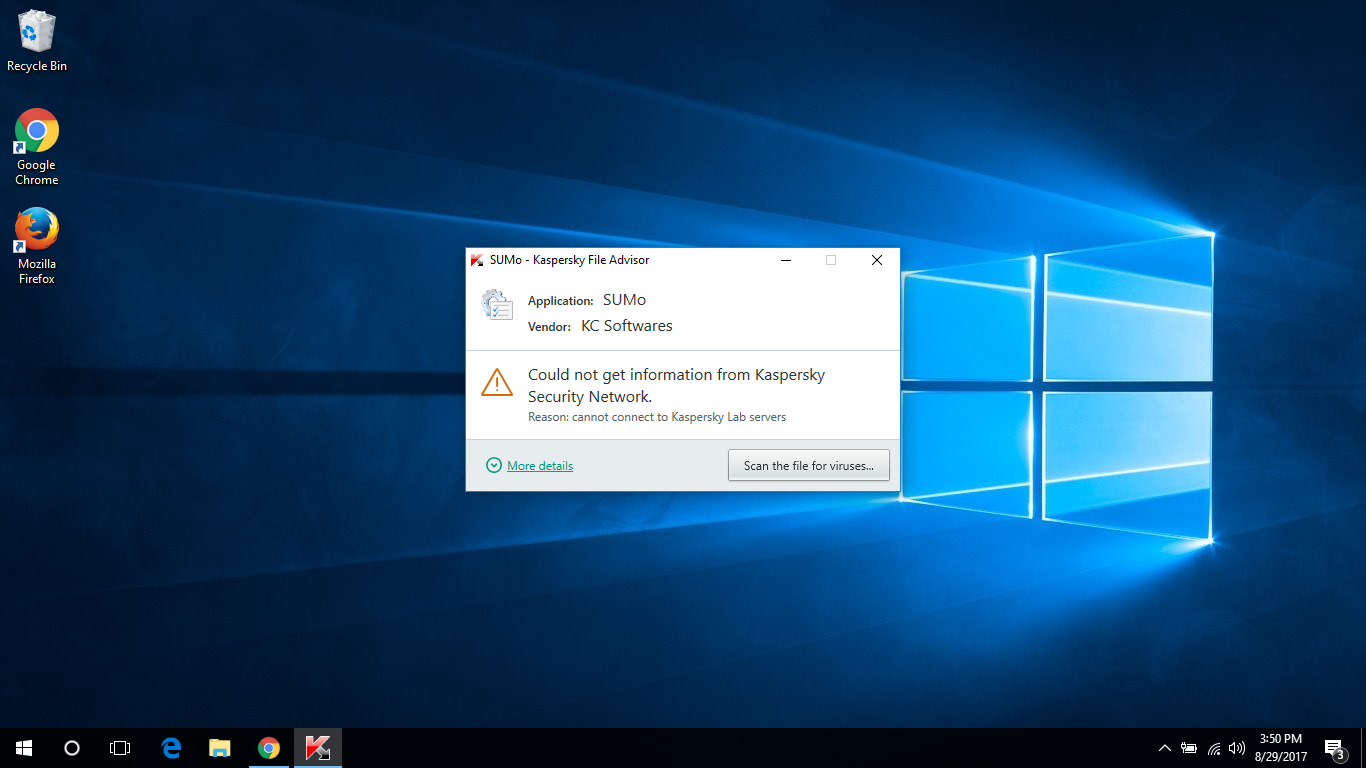The image size is (1366, 768).
Task: Open the More details link
Action: point(540,466)
